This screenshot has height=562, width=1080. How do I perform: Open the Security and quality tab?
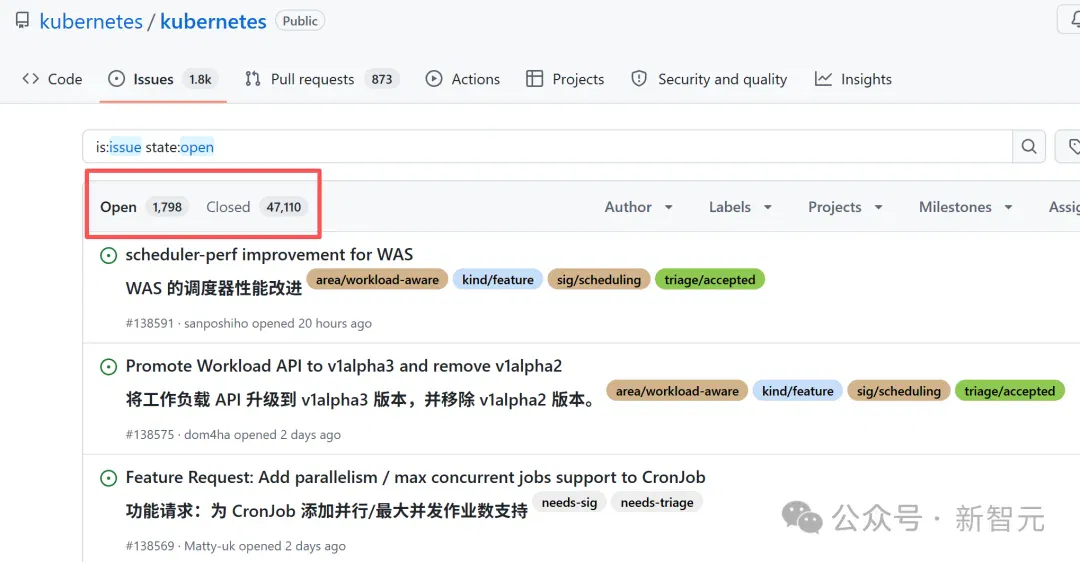709,79
